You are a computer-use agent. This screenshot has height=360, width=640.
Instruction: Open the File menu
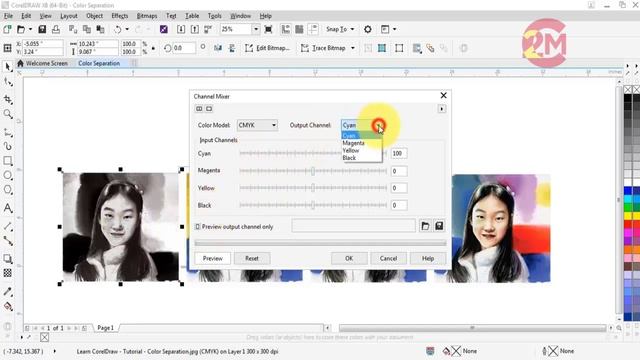coord(8,16)
